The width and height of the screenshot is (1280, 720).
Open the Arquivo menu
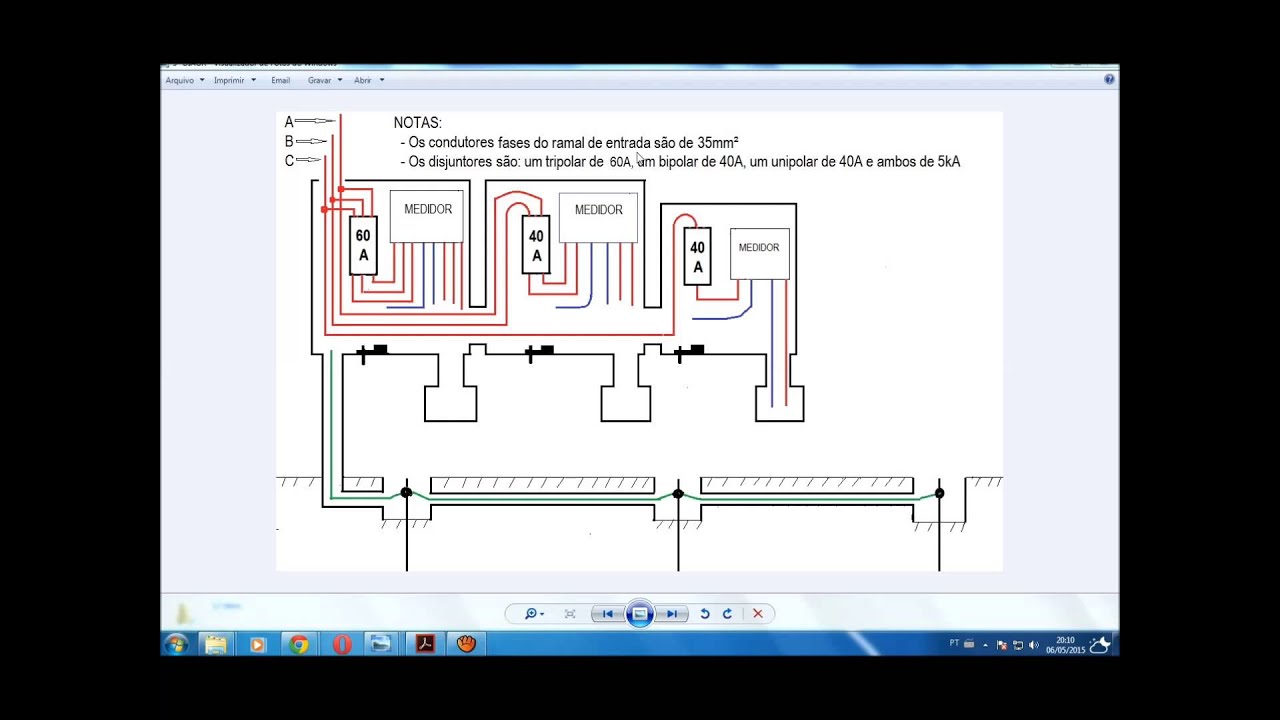(x=180, y=80)
